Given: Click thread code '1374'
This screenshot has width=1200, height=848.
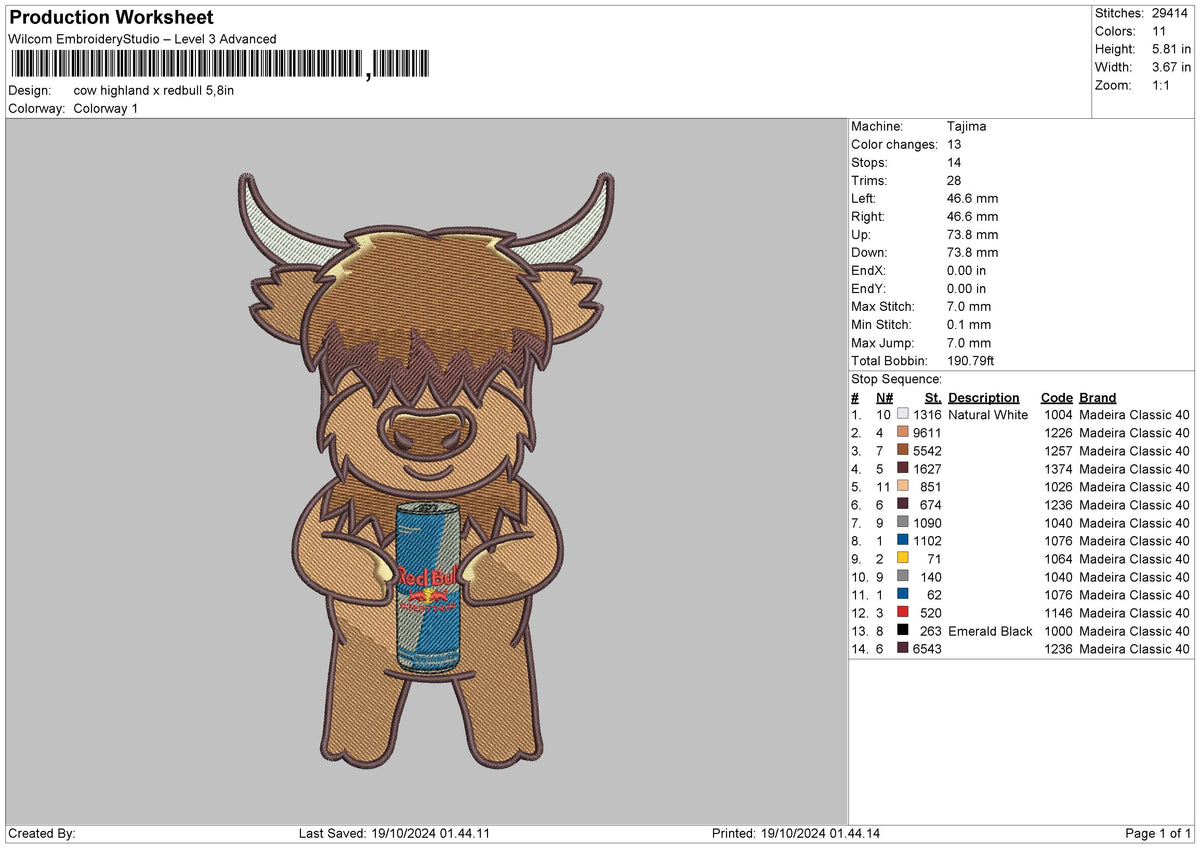Looking at the screenshot, I should [x=1058, y=469].
